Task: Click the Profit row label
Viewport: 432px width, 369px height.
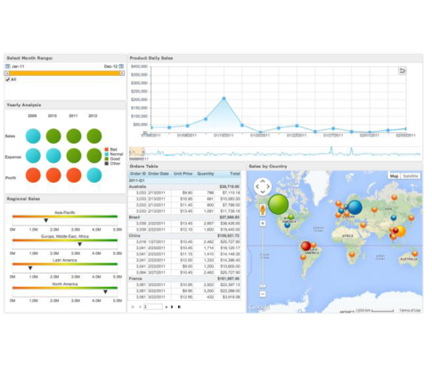Action: tap(10, 178)
